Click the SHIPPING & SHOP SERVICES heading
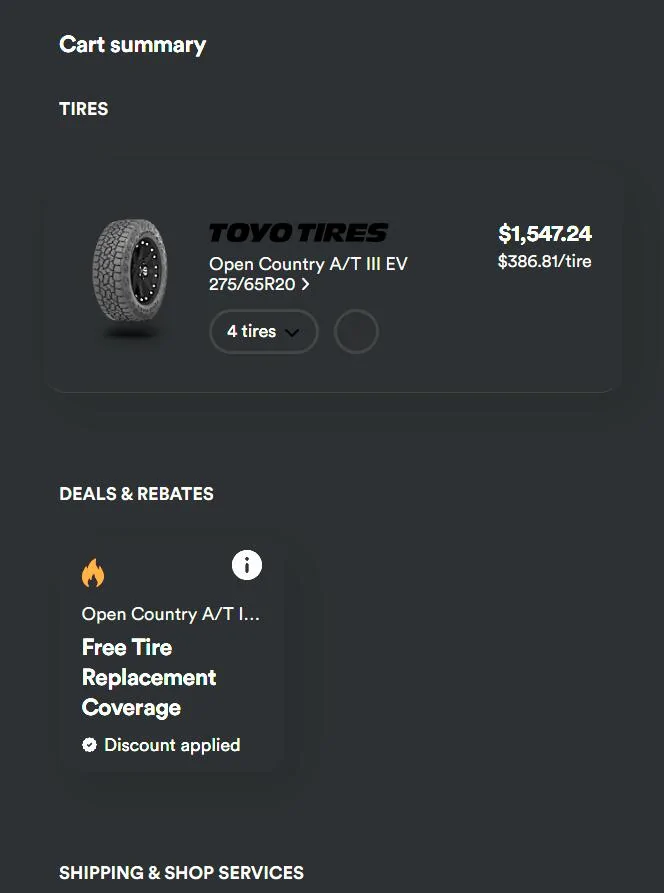664x893 pixels. click(181, 873)
